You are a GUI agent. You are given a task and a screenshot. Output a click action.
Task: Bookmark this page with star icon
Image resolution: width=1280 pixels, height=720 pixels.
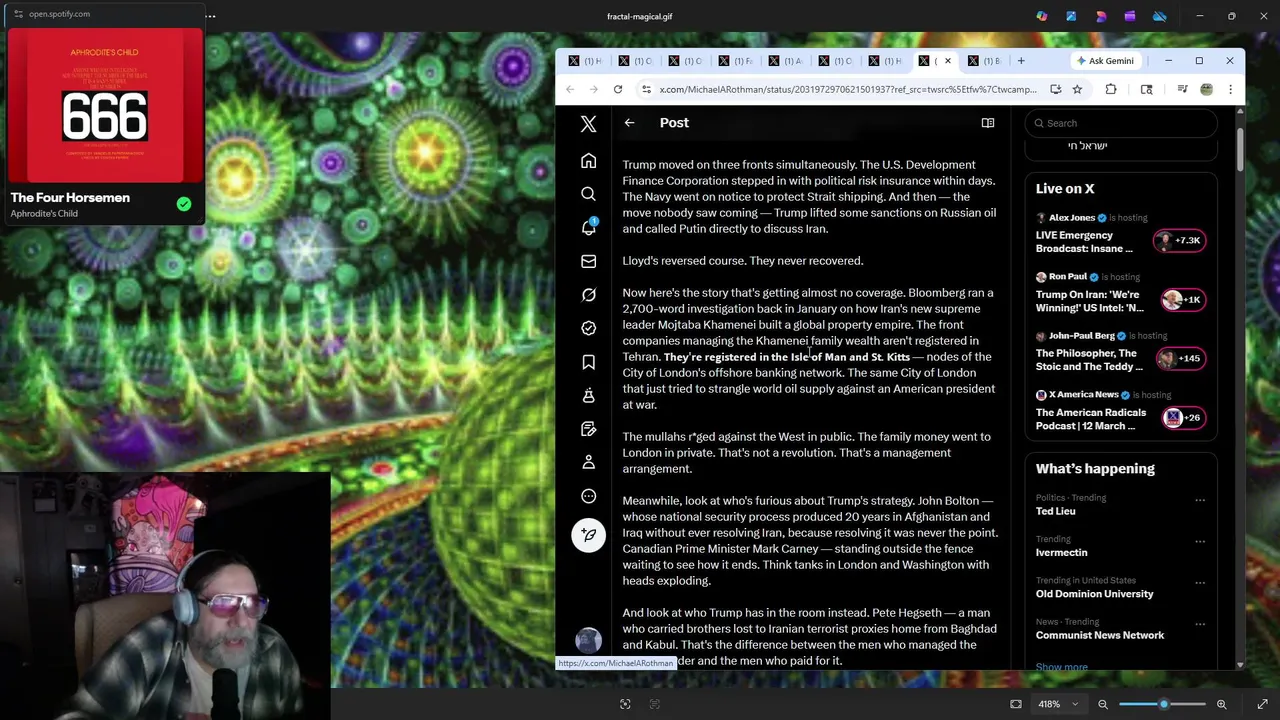pos(1077,89)
